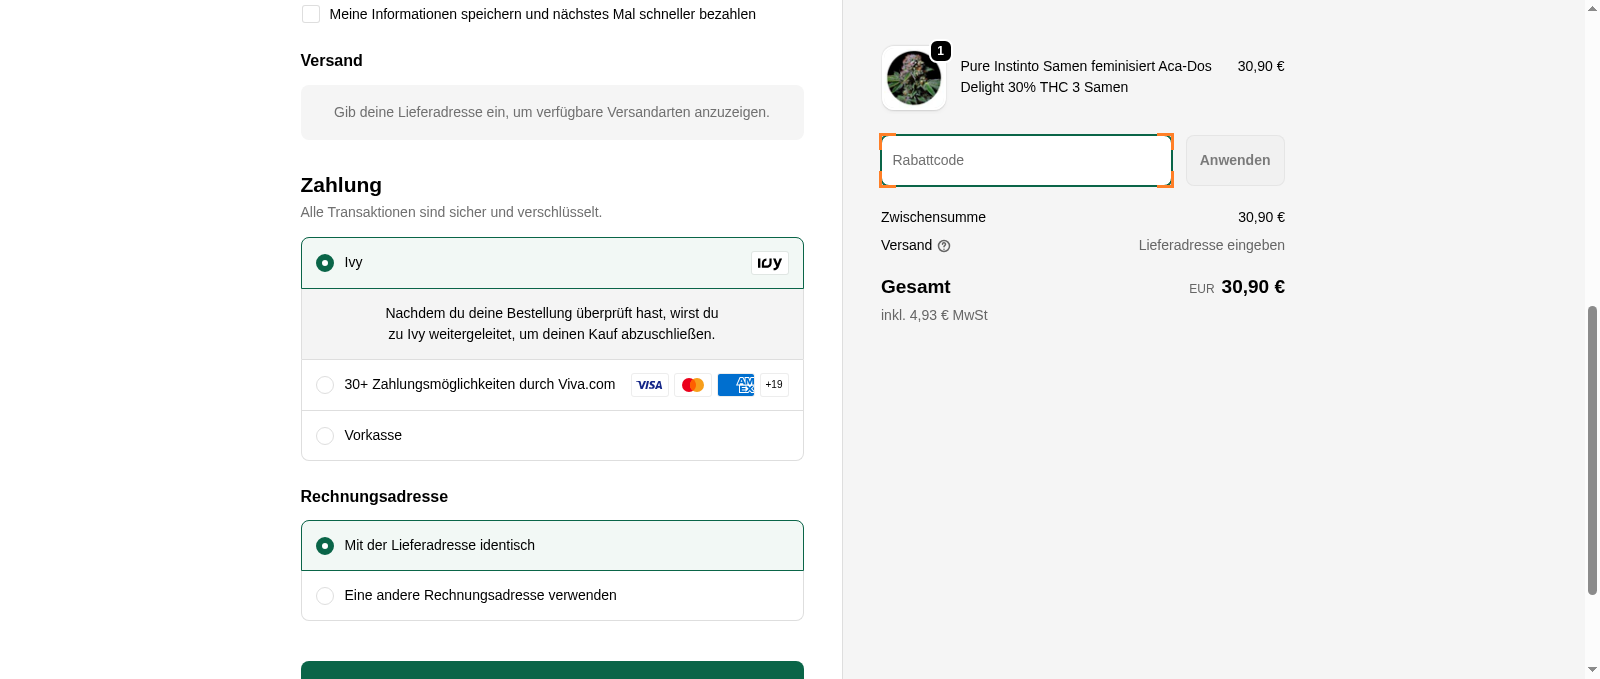
Task: Open the +19 additional payment methods badge
Action: coord(773,384)
